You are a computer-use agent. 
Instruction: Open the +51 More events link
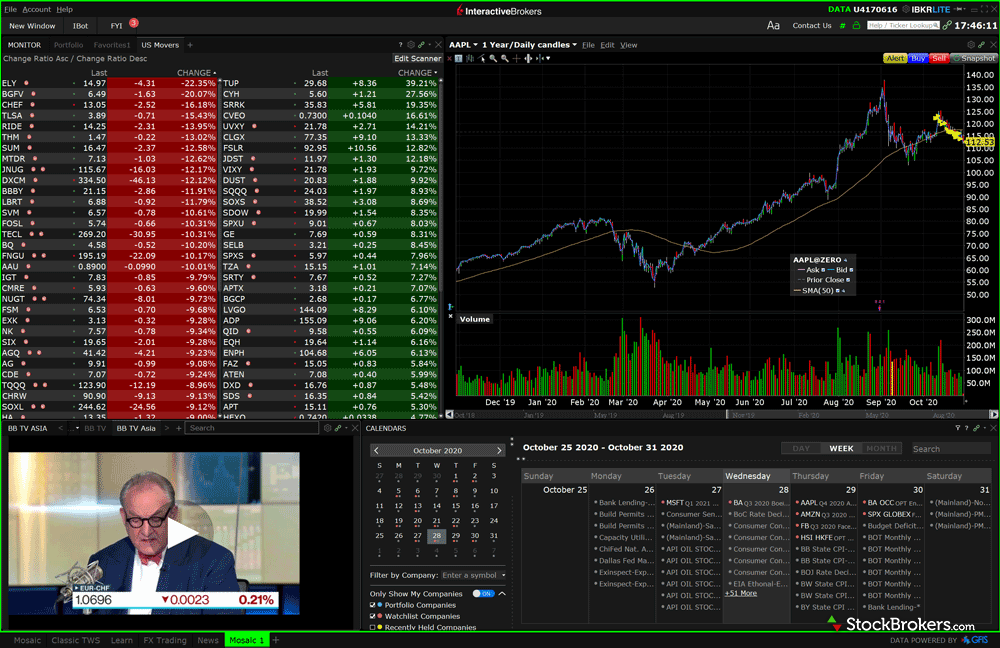740,593
